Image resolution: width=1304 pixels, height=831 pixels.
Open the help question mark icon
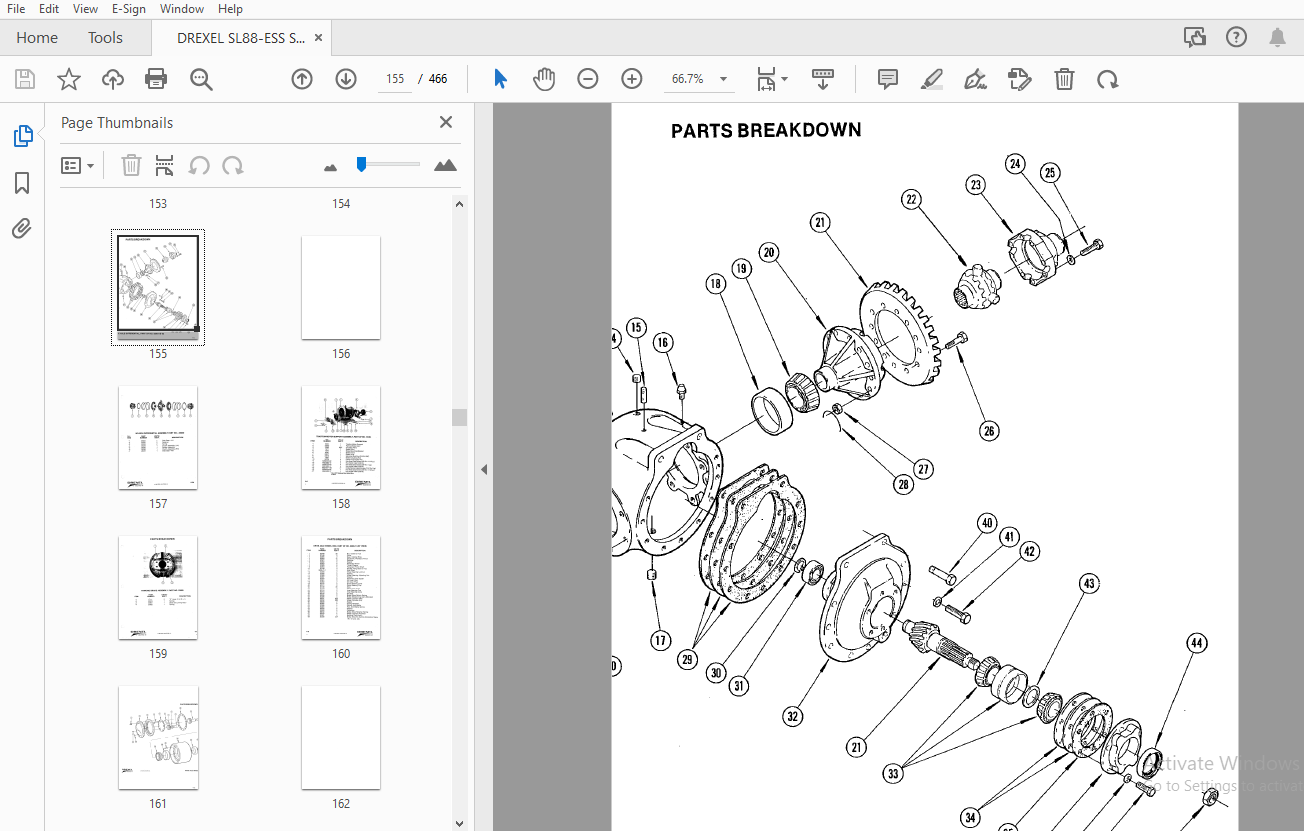(1237, 38)
